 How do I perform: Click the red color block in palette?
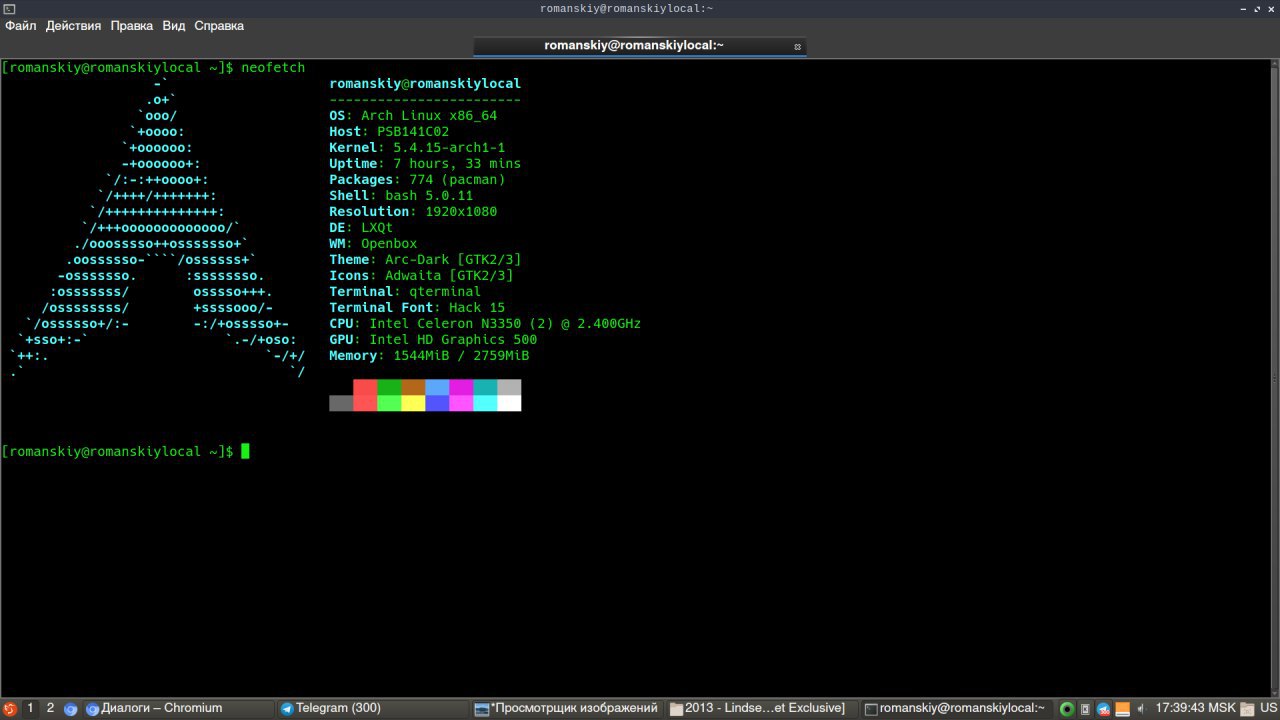click(365, 387)
